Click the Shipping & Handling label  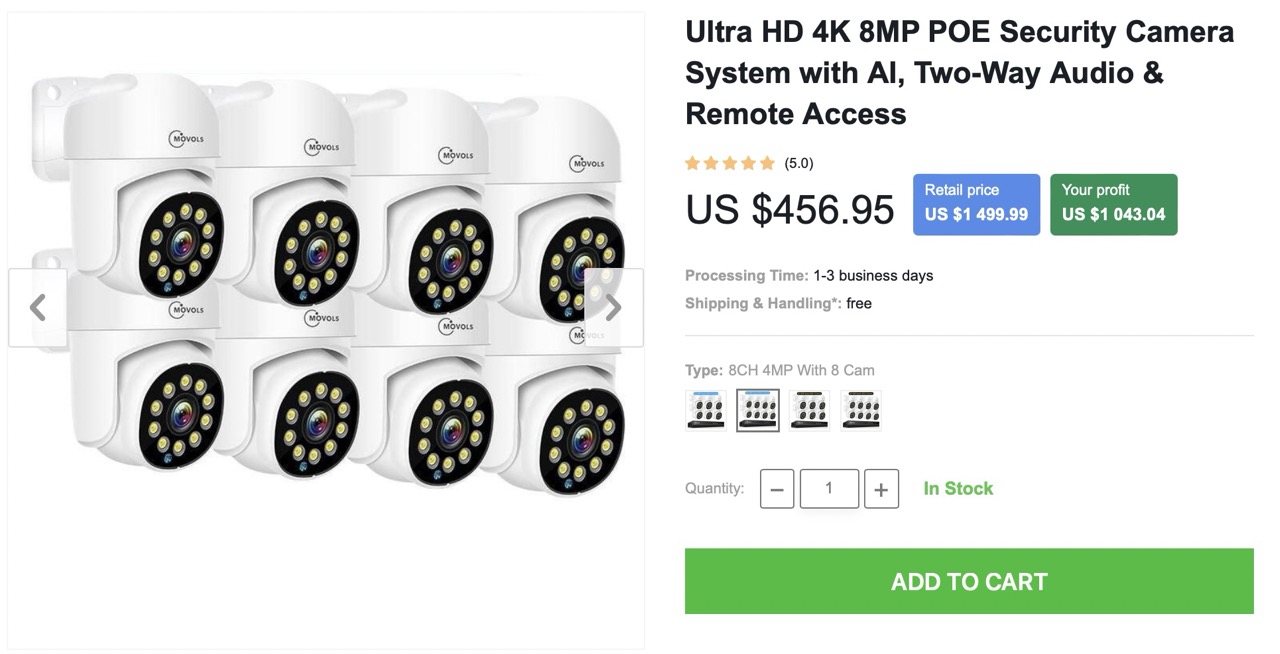(x=763, y=303)
